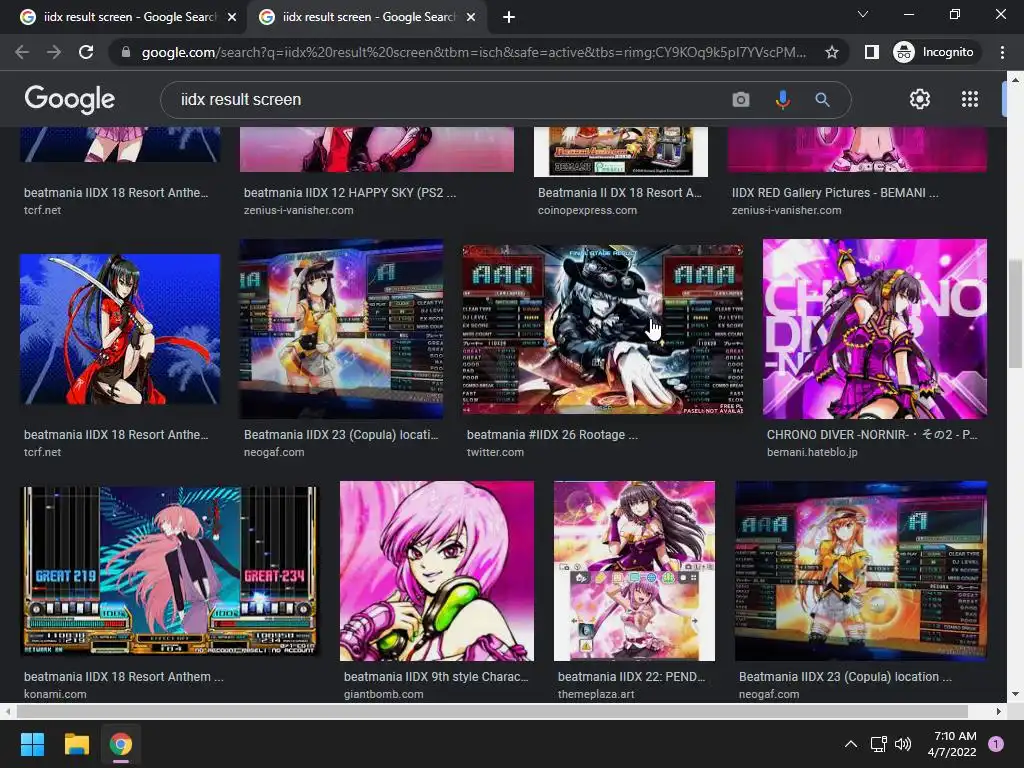Viewport: 1024px width, 768px height.
Task: Open Google quick settings gear
Action: [920, 99]
